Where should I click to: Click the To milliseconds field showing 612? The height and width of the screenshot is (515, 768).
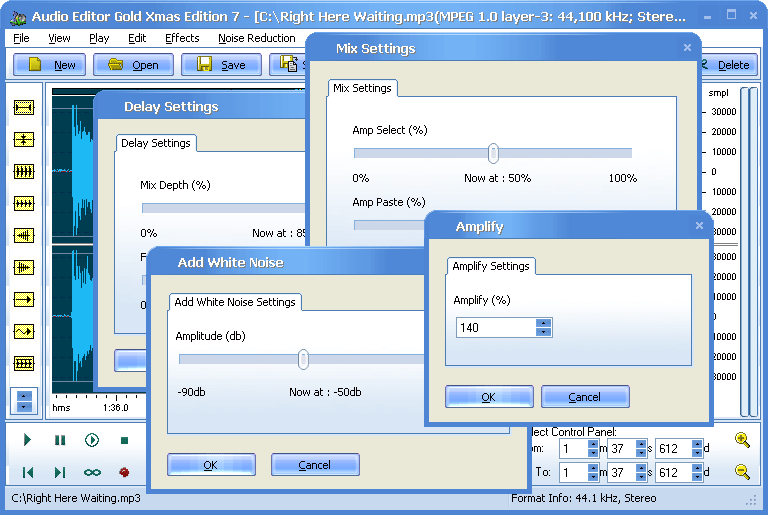point(673,472)
